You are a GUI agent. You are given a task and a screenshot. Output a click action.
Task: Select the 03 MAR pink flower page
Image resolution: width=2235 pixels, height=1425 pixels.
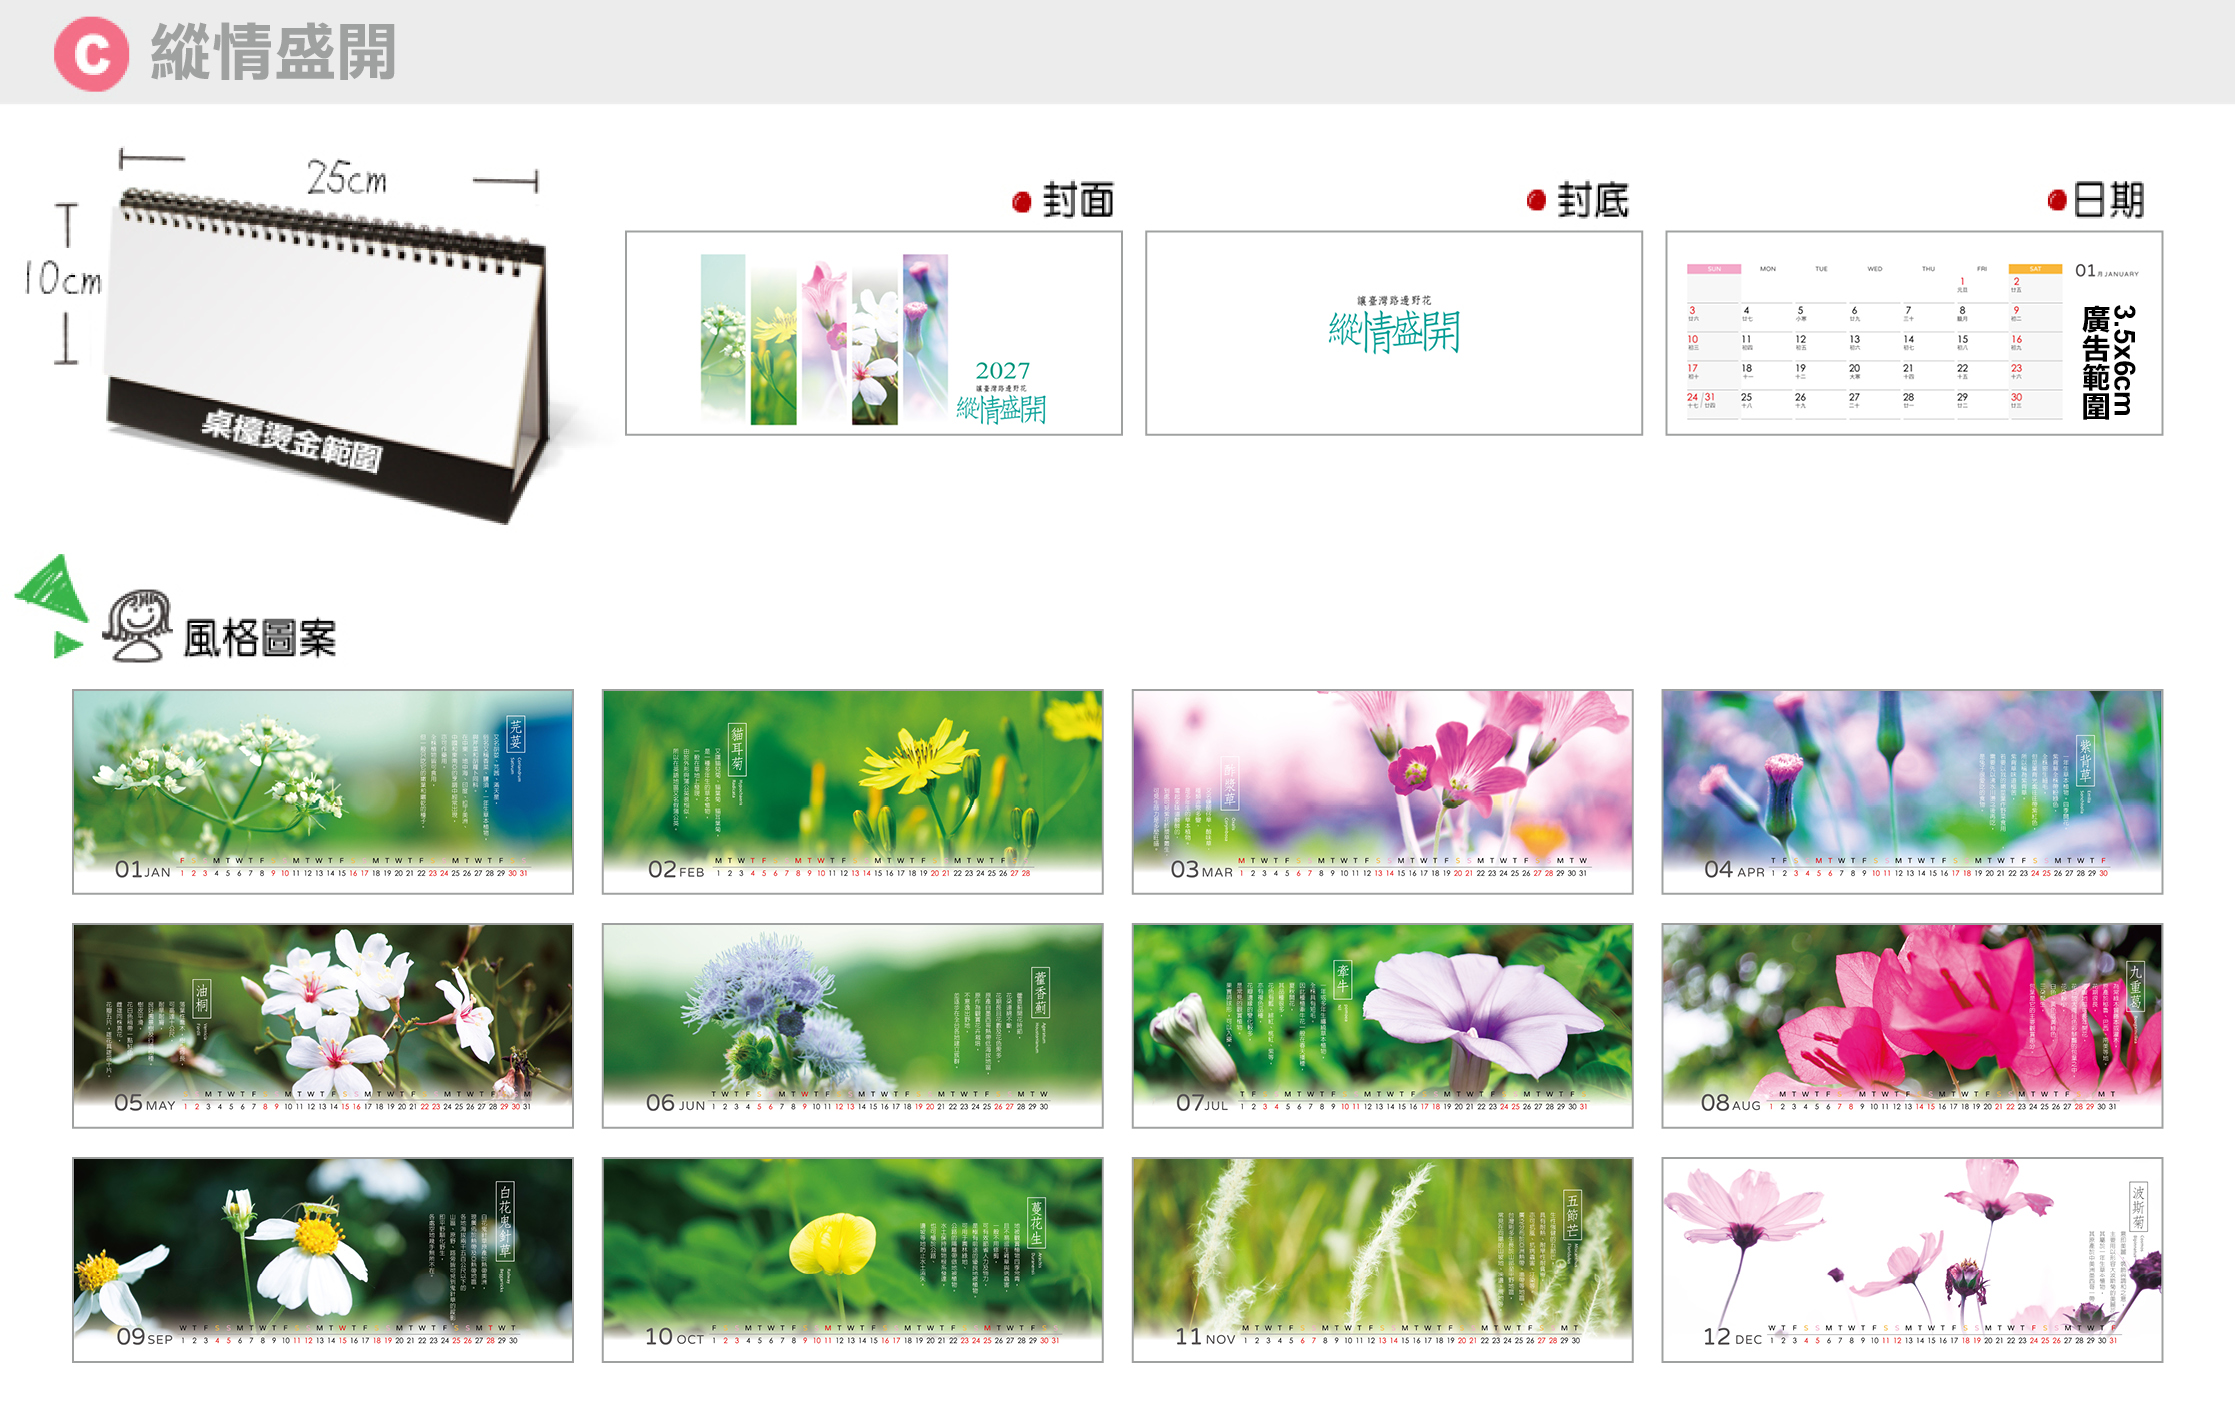coord(1382,791)
